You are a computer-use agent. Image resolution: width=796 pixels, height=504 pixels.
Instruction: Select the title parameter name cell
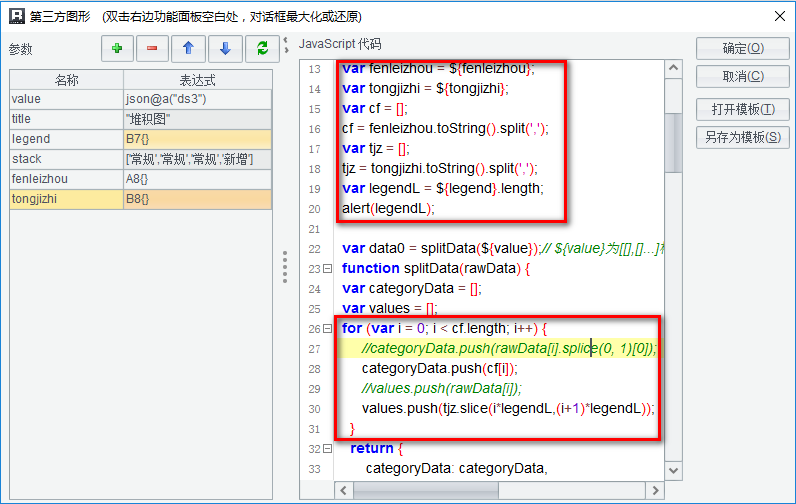(67, 119)
